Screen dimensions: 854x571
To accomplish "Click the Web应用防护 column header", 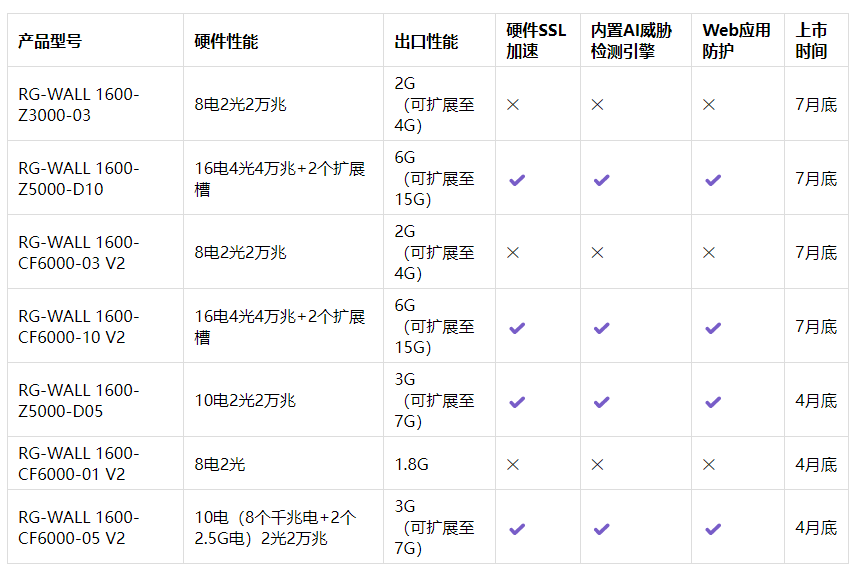I will [x=736, y=41].
